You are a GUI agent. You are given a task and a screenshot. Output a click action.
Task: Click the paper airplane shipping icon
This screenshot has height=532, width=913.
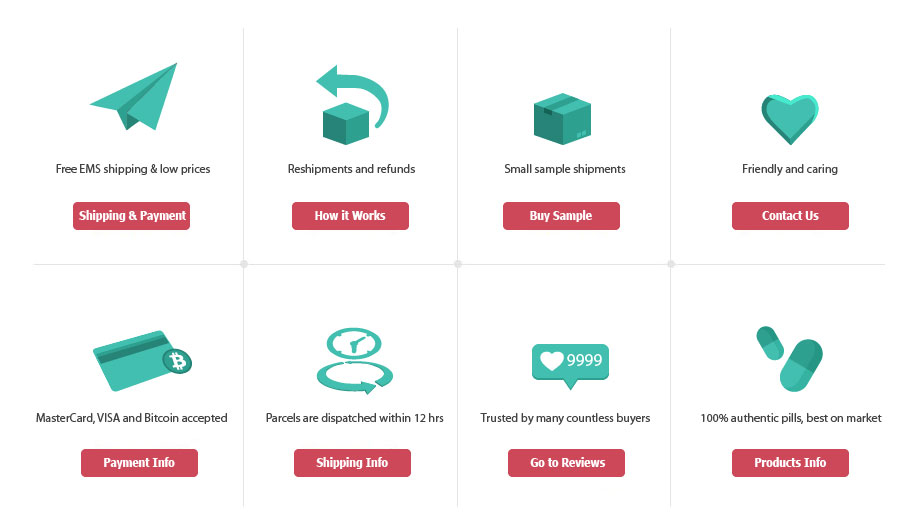click(133, 97)
